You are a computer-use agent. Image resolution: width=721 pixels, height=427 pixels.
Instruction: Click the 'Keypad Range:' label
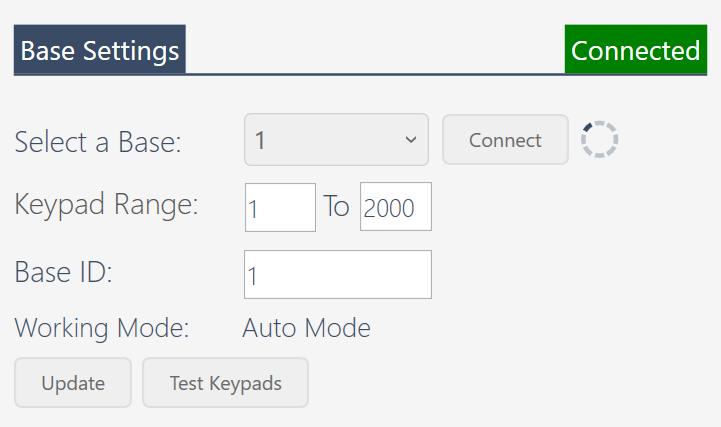(106, 205)
